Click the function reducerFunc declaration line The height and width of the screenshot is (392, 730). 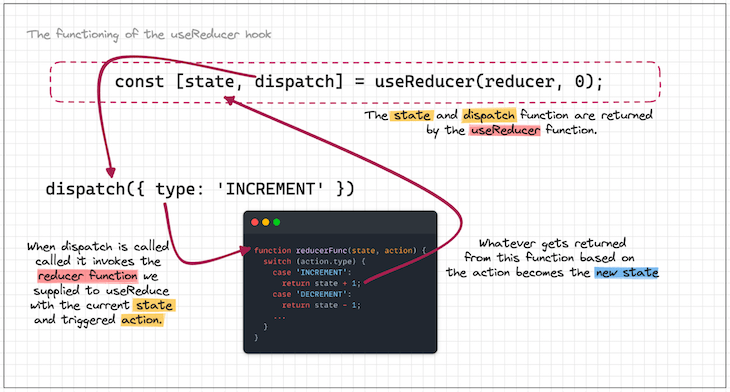pos(340,250)
